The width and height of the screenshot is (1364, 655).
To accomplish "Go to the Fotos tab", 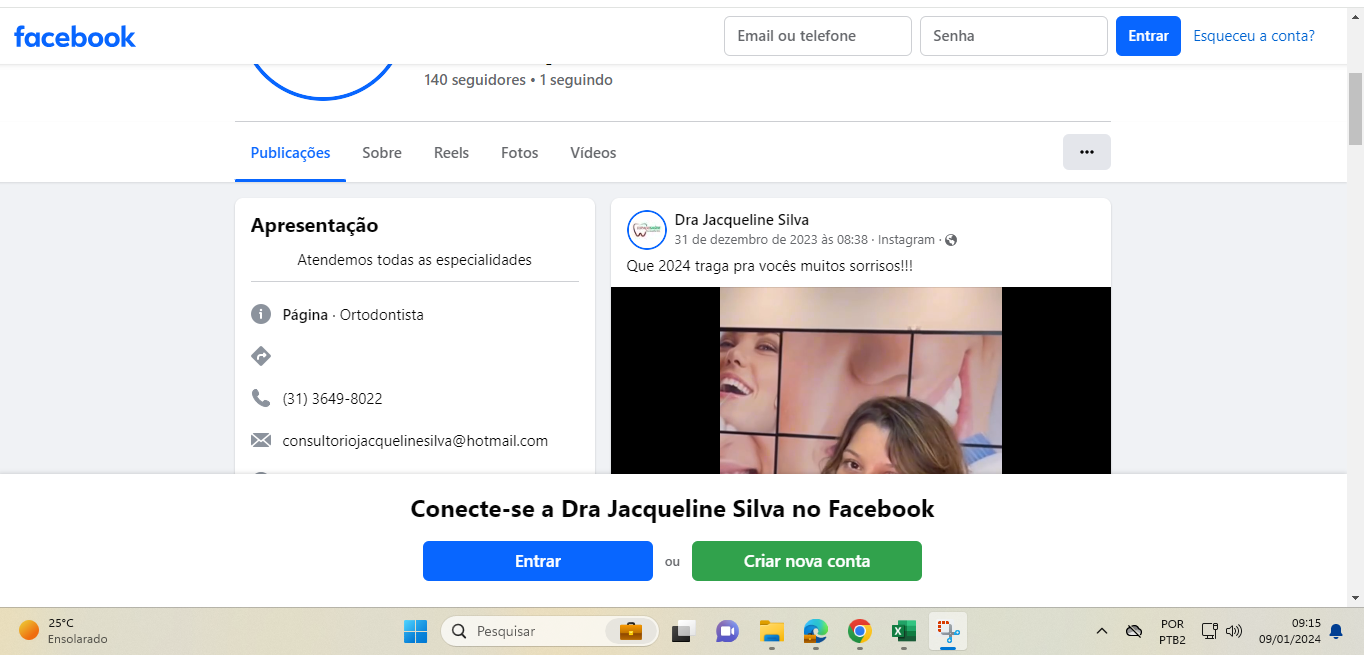I will (x=519, y=153).
